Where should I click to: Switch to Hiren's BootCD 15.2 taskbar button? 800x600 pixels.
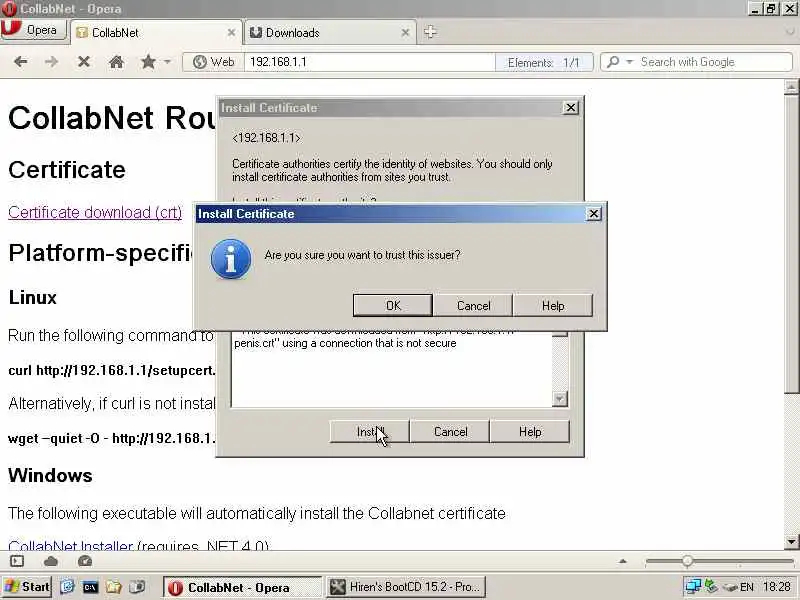point(406,587)
